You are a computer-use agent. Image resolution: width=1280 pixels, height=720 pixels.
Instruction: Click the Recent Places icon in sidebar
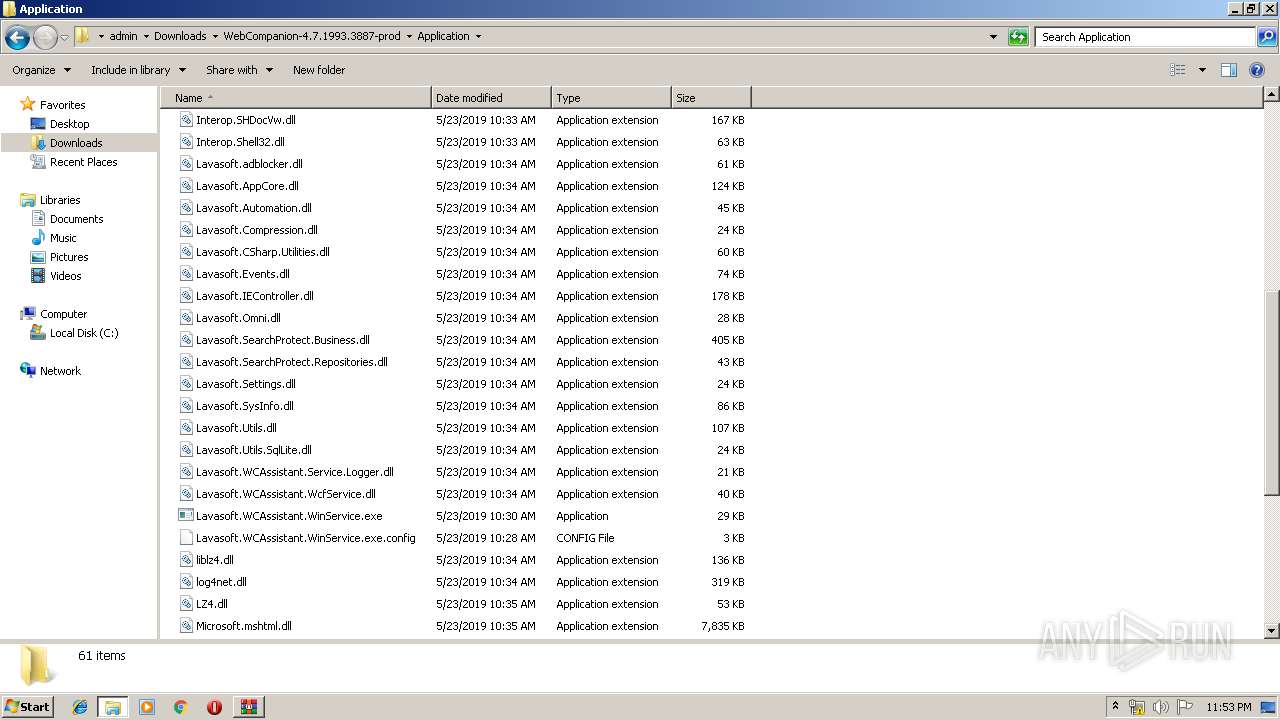pyautogui.click(x=38, y=162)
